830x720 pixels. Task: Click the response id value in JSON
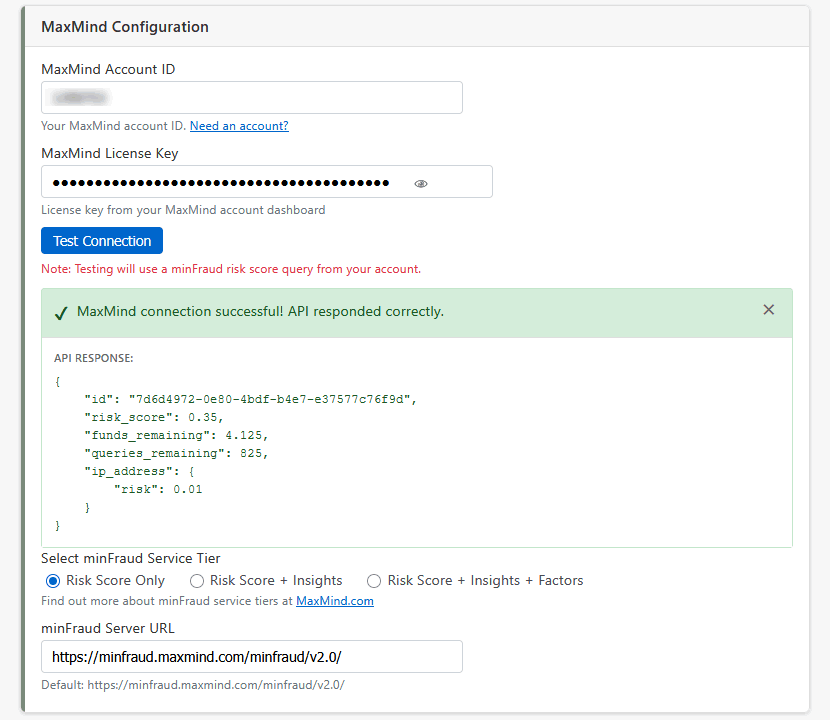pos(270,399)
